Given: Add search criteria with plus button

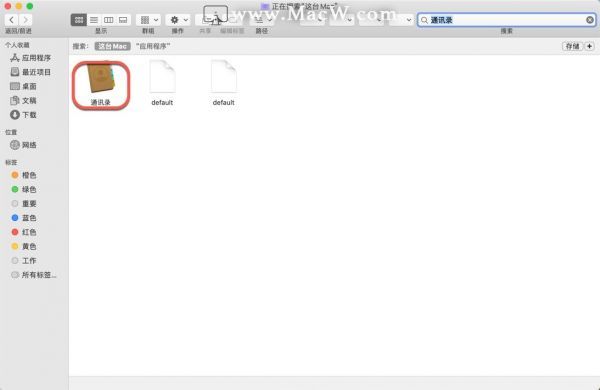Looking at the screenshot, I should click(590, 46).
